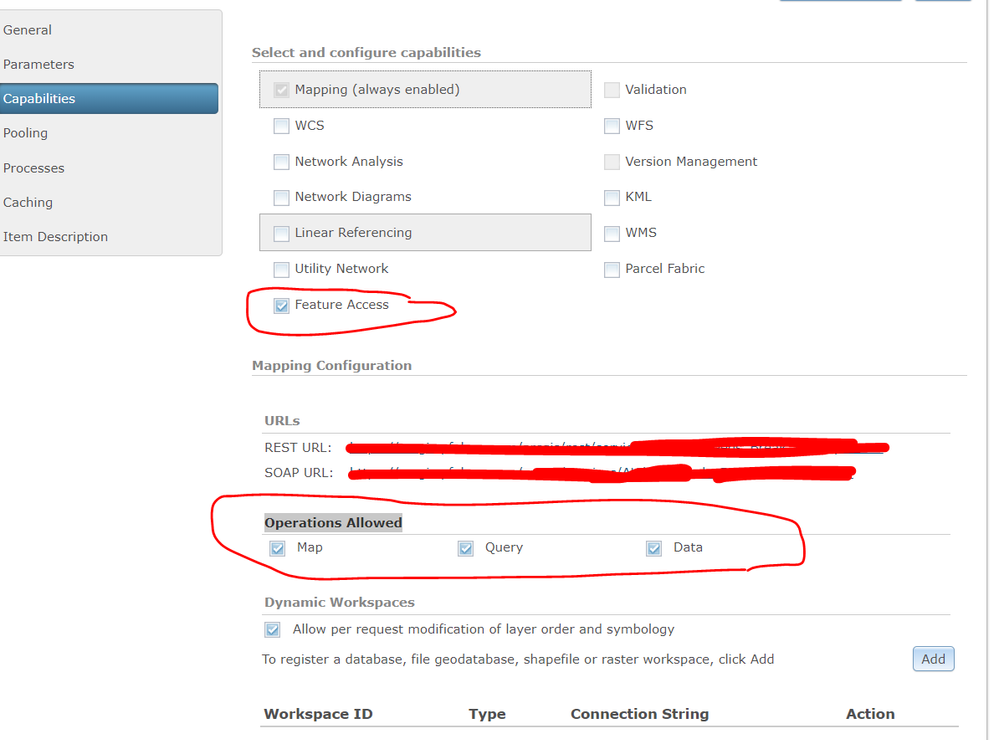999x740 pixels.
Task: Toggle the Data operation checkbox
Action: click(654, 548)
